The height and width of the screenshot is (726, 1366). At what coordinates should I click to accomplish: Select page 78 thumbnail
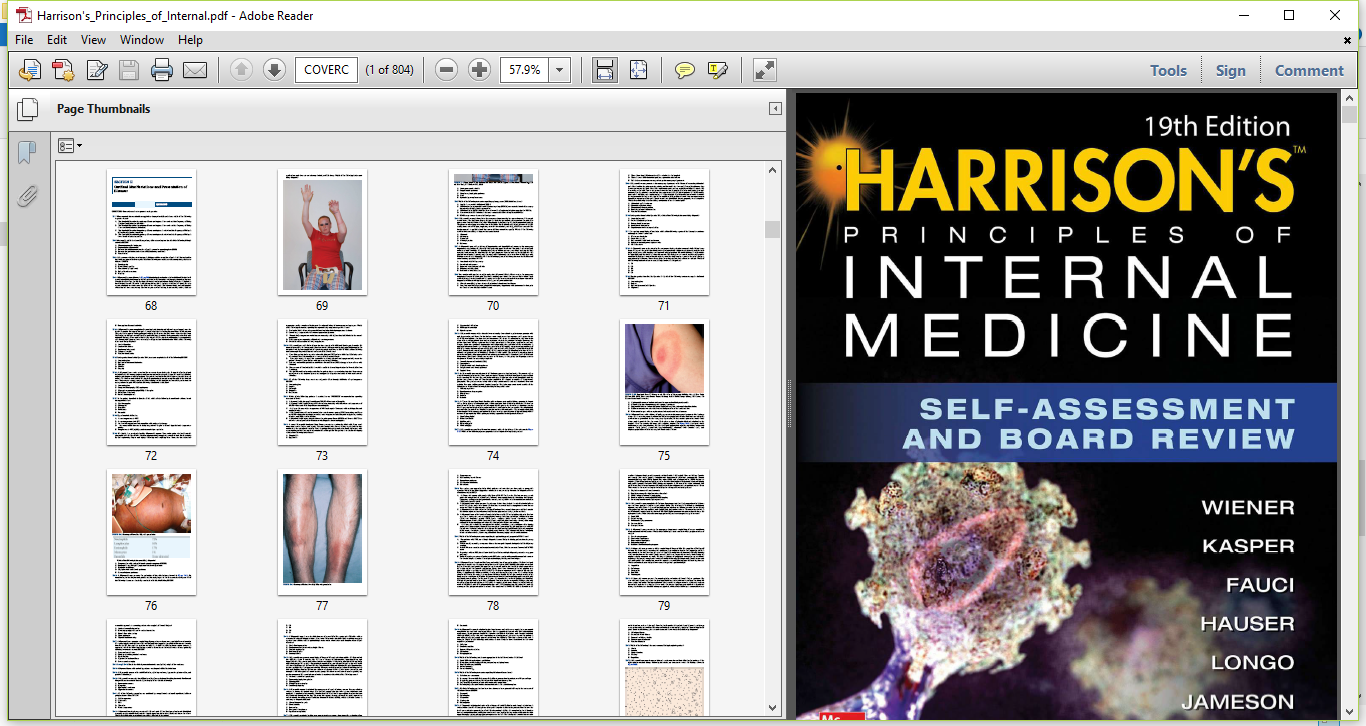pyautogui.click(x=493, y=532)
